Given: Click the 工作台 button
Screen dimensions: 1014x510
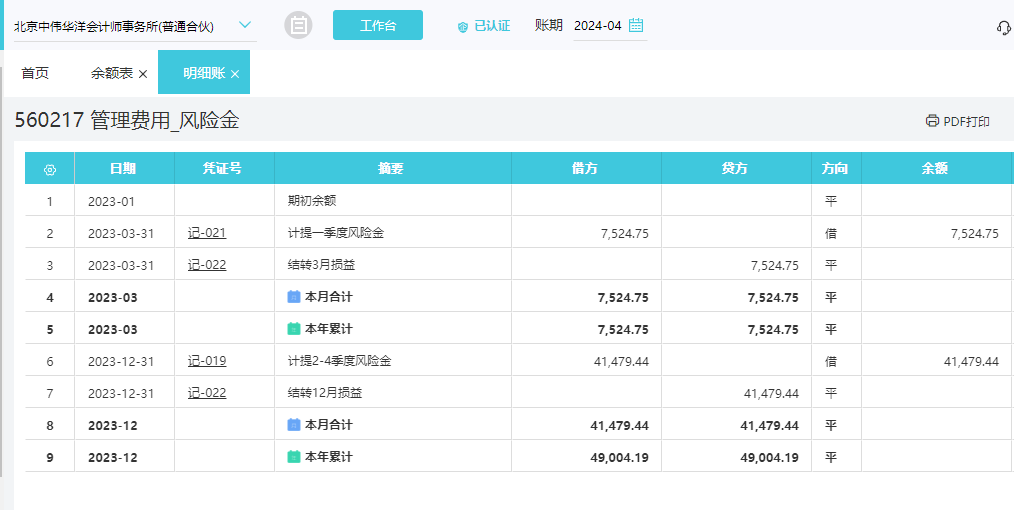Looking at the screenshot, I should coord(377,26).
